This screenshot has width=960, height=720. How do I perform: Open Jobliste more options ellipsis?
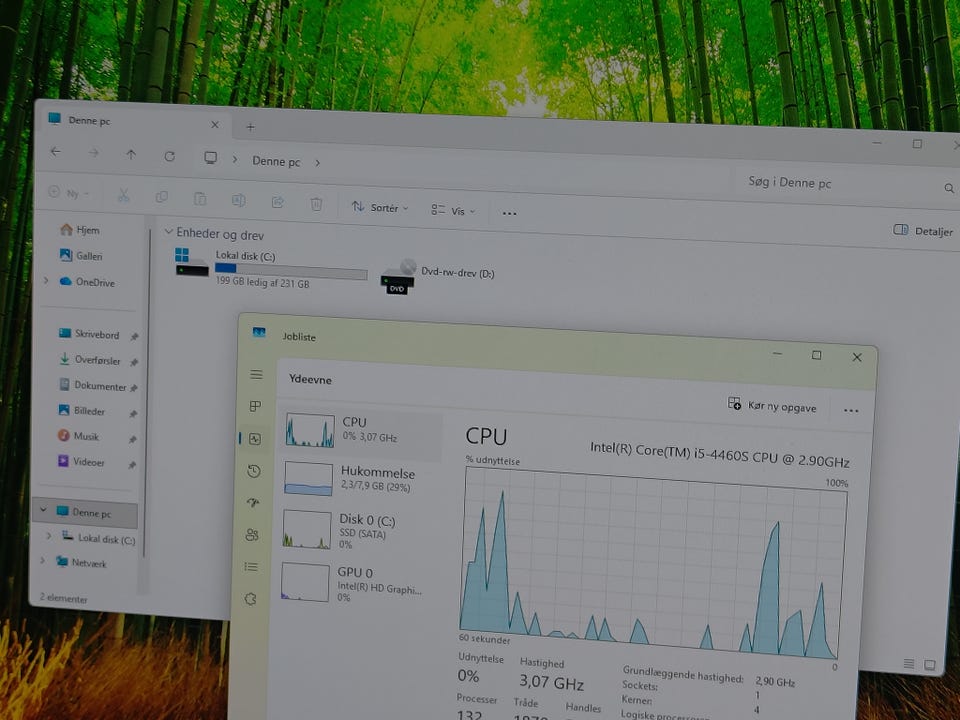click(851, 410)
